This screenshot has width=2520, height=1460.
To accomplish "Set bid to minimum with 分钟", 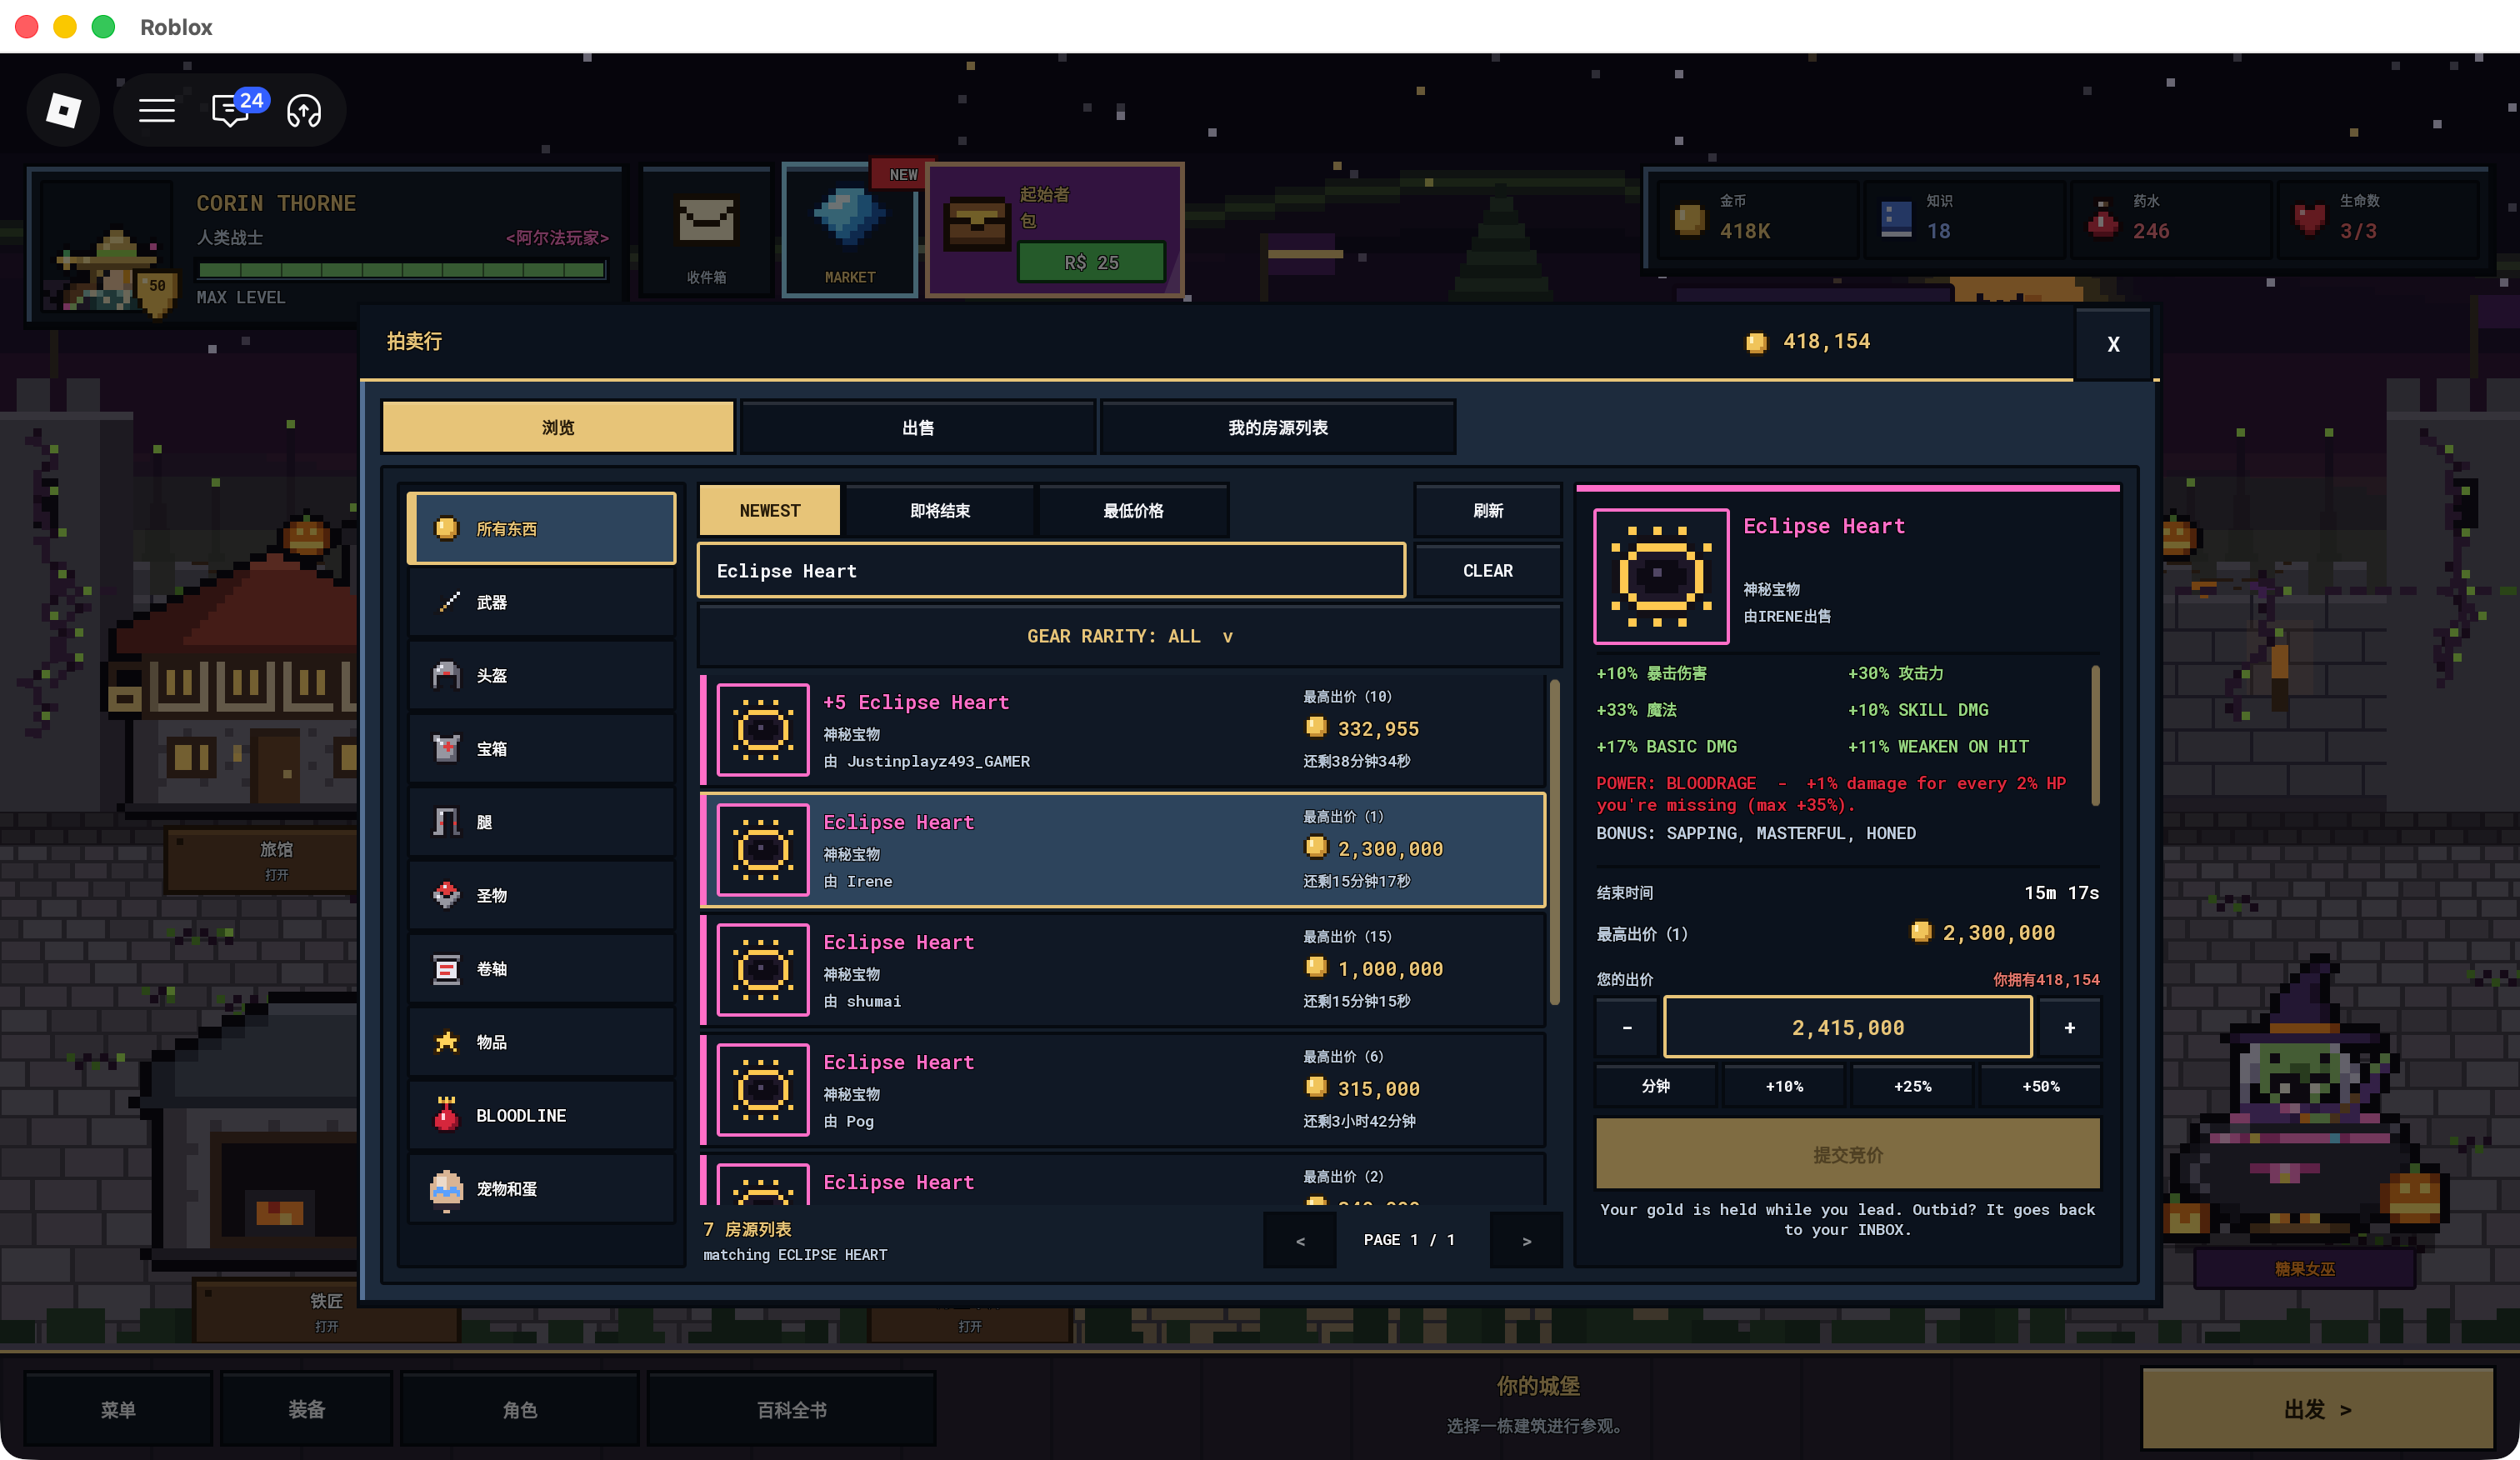I will pos(1656,1086).
